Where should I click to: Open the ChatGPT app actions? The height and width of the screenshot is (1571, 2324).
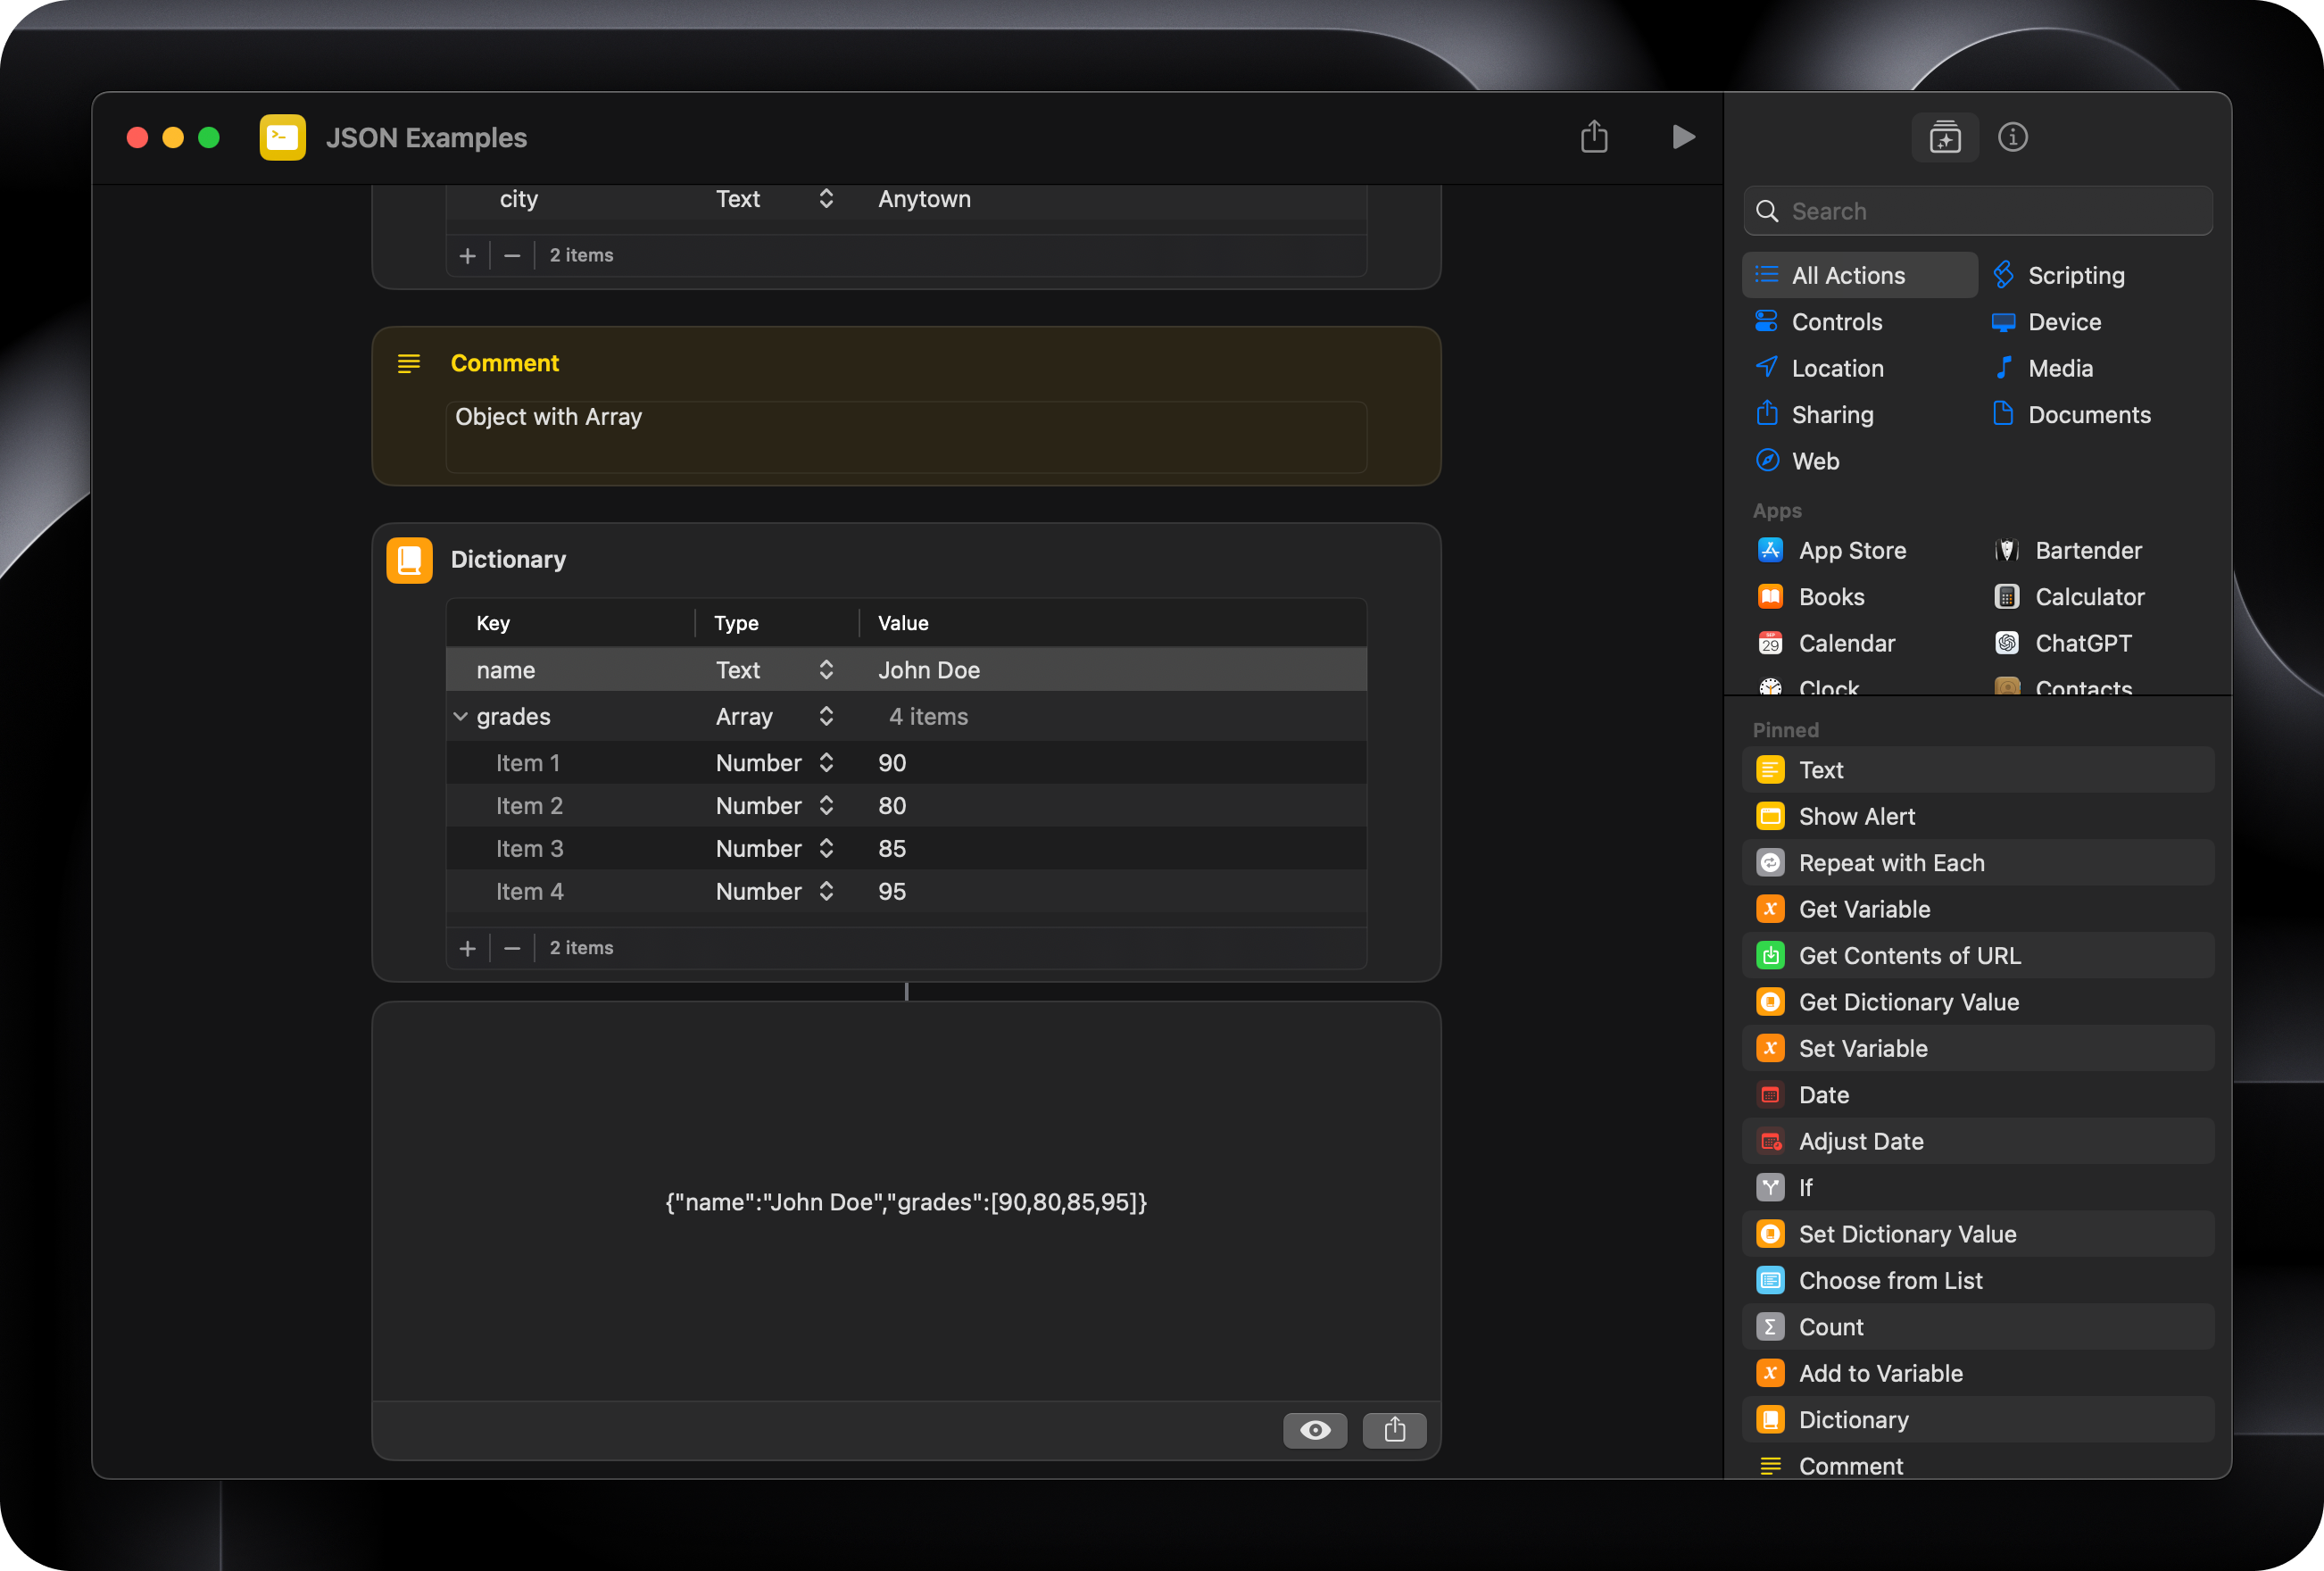[2082, 643]
